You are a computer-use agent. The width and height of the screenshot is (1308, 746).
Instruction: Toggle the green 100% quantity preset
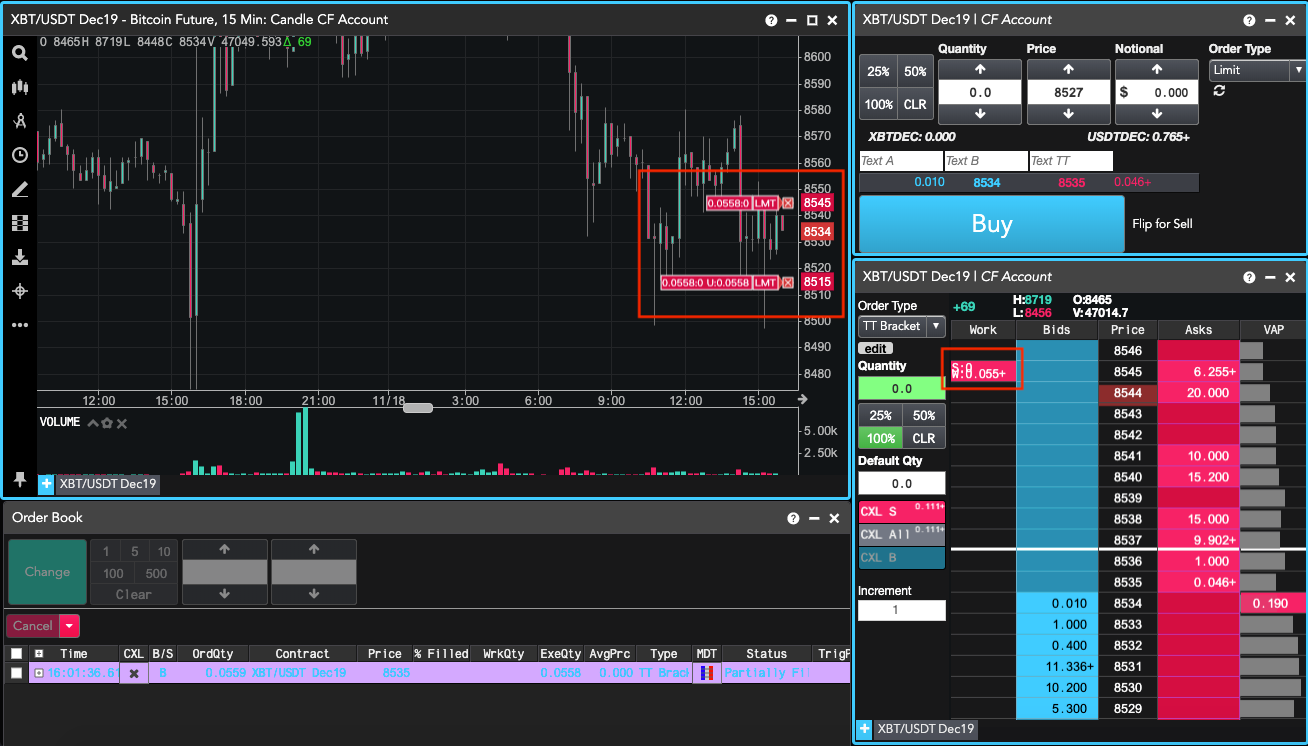(x=880, y=438)
